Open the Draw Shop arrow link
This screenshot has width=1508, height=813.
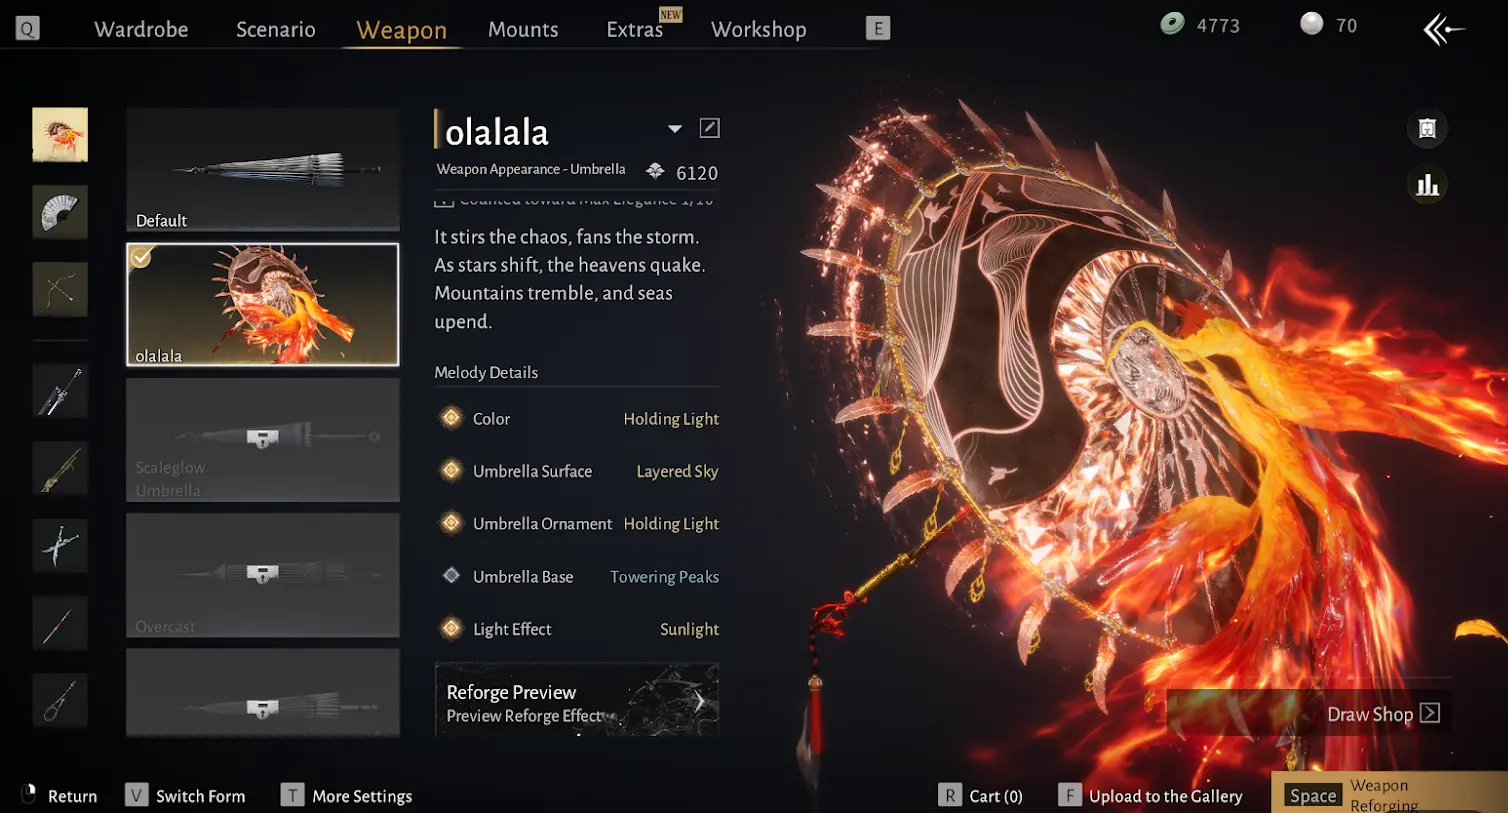[1383, 714]
